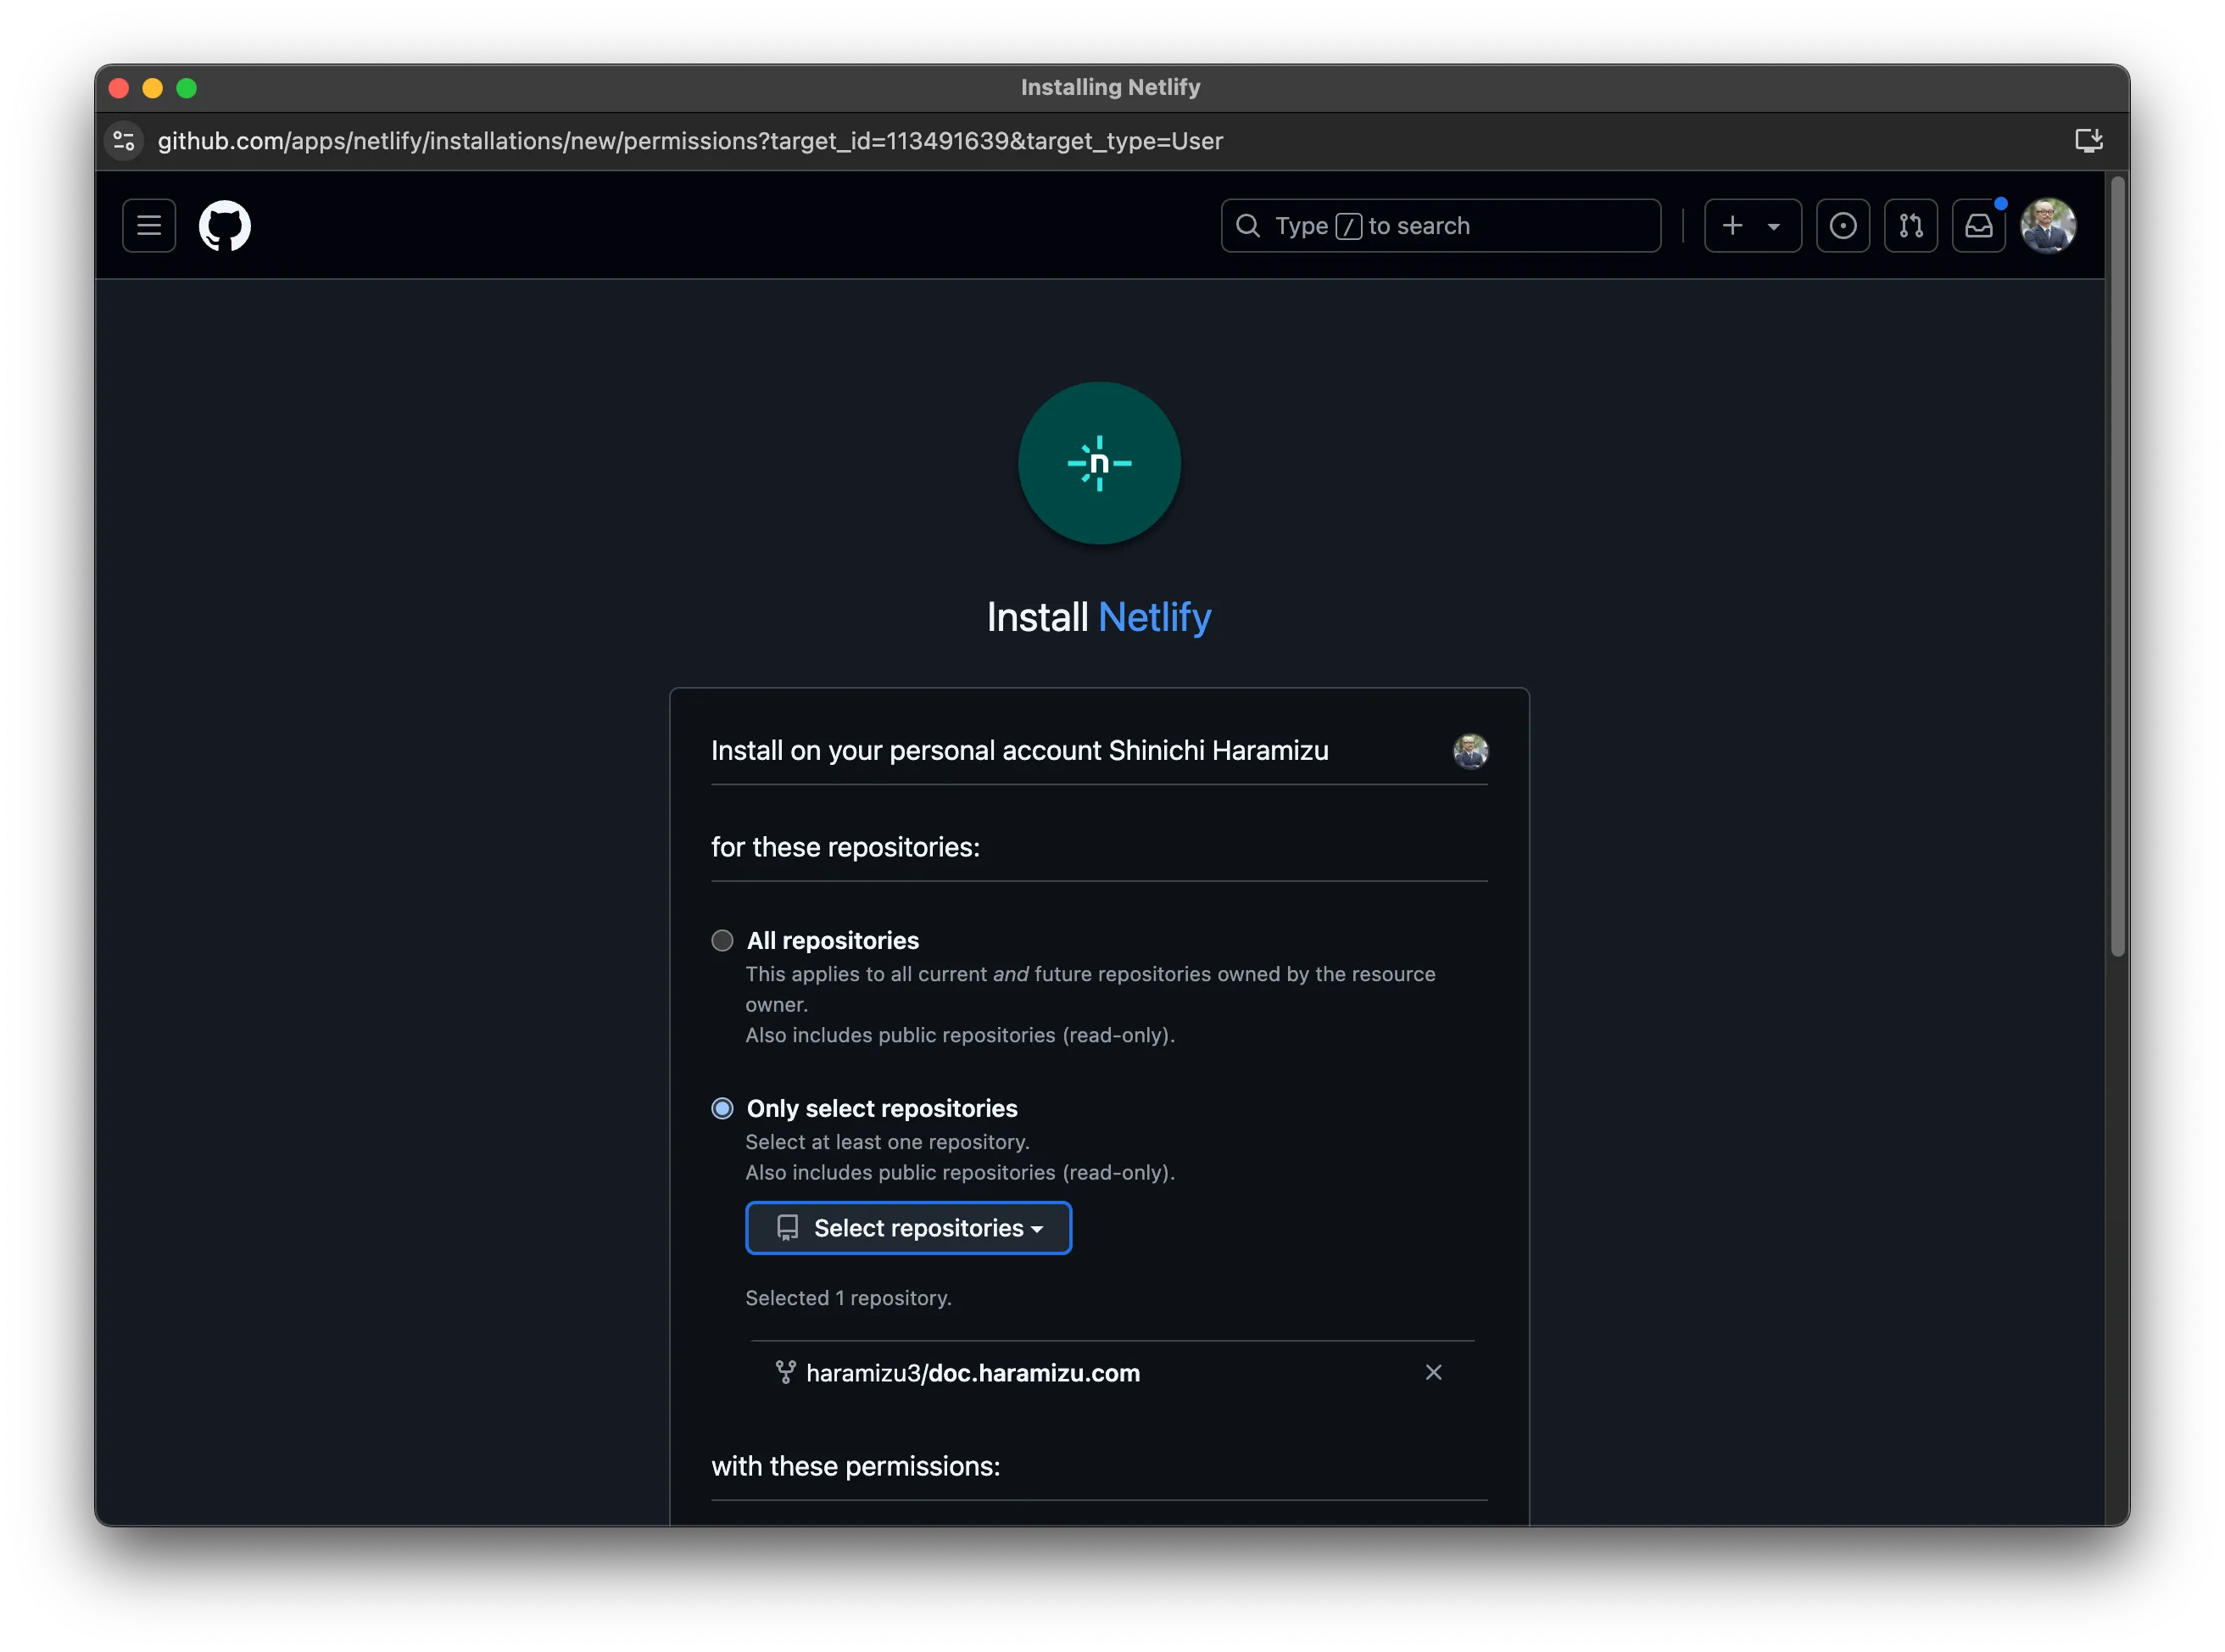
Task: Click the haramizu3/doc.haramizu.com repository name
Action: click(x=973, y=1373)
